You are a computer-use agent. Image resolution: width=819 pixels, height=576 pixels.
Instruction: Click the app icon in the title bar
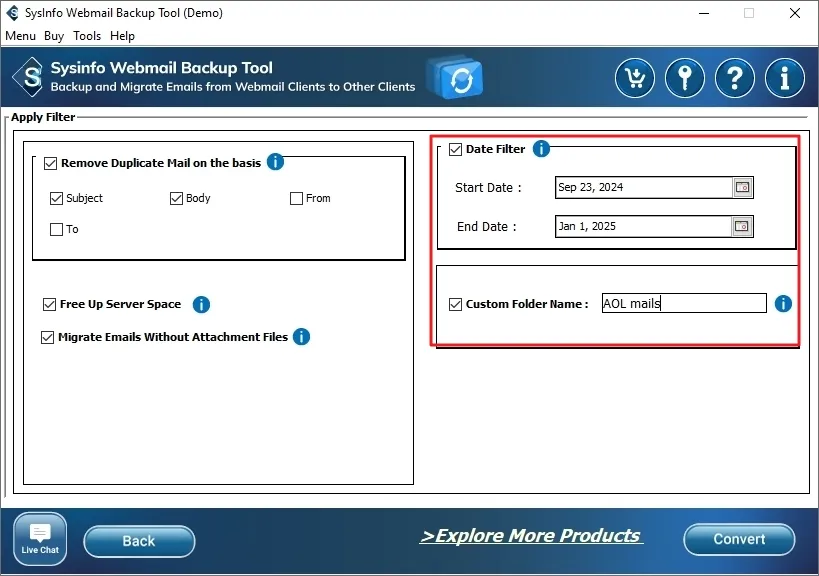[12, 13]
